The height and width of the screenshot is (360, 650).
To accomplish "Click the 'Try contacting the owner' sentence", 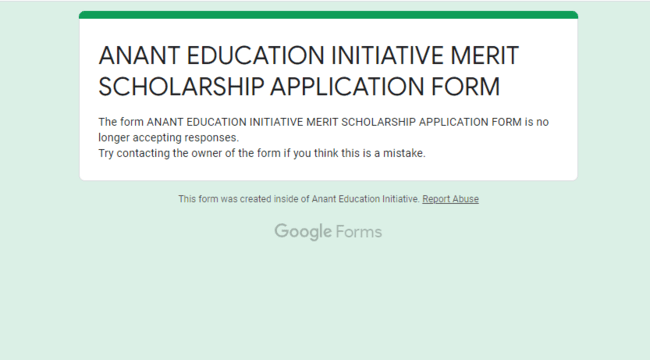I will click(x=262, y=153).
